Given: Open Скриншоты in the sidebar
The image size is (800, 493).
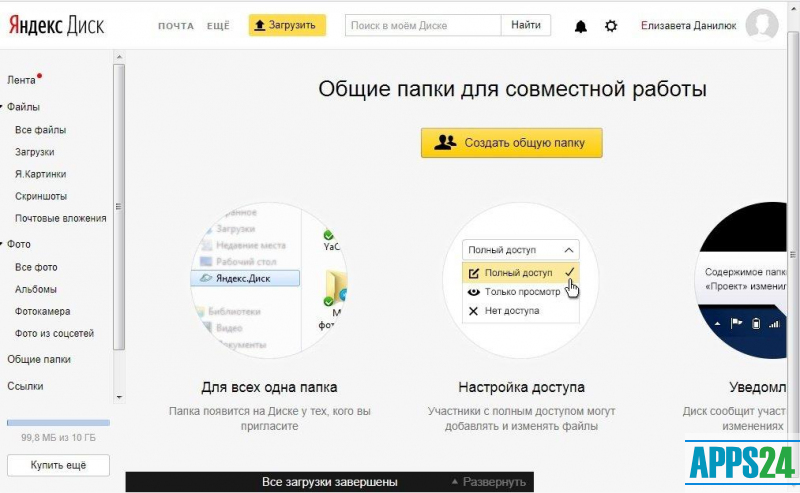Looking at the screenshot, I should [x=41, y=196].
